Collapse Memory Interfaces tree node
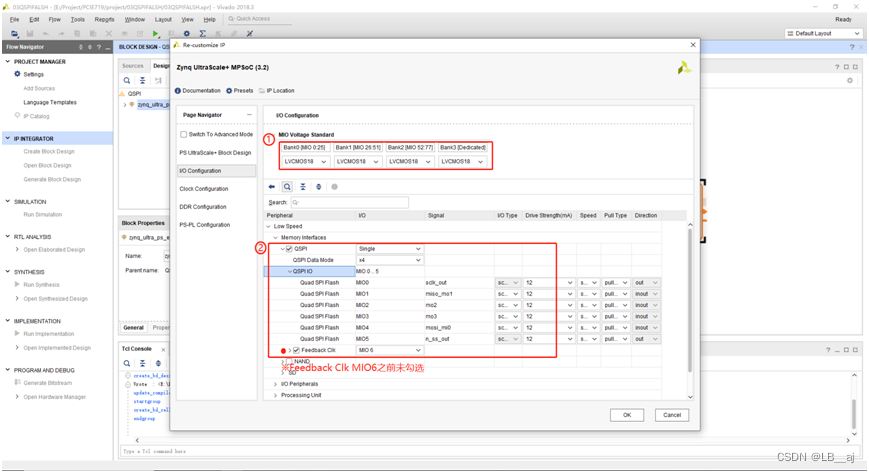This screenshot has width=869, height=473. (x=275, y=237)
